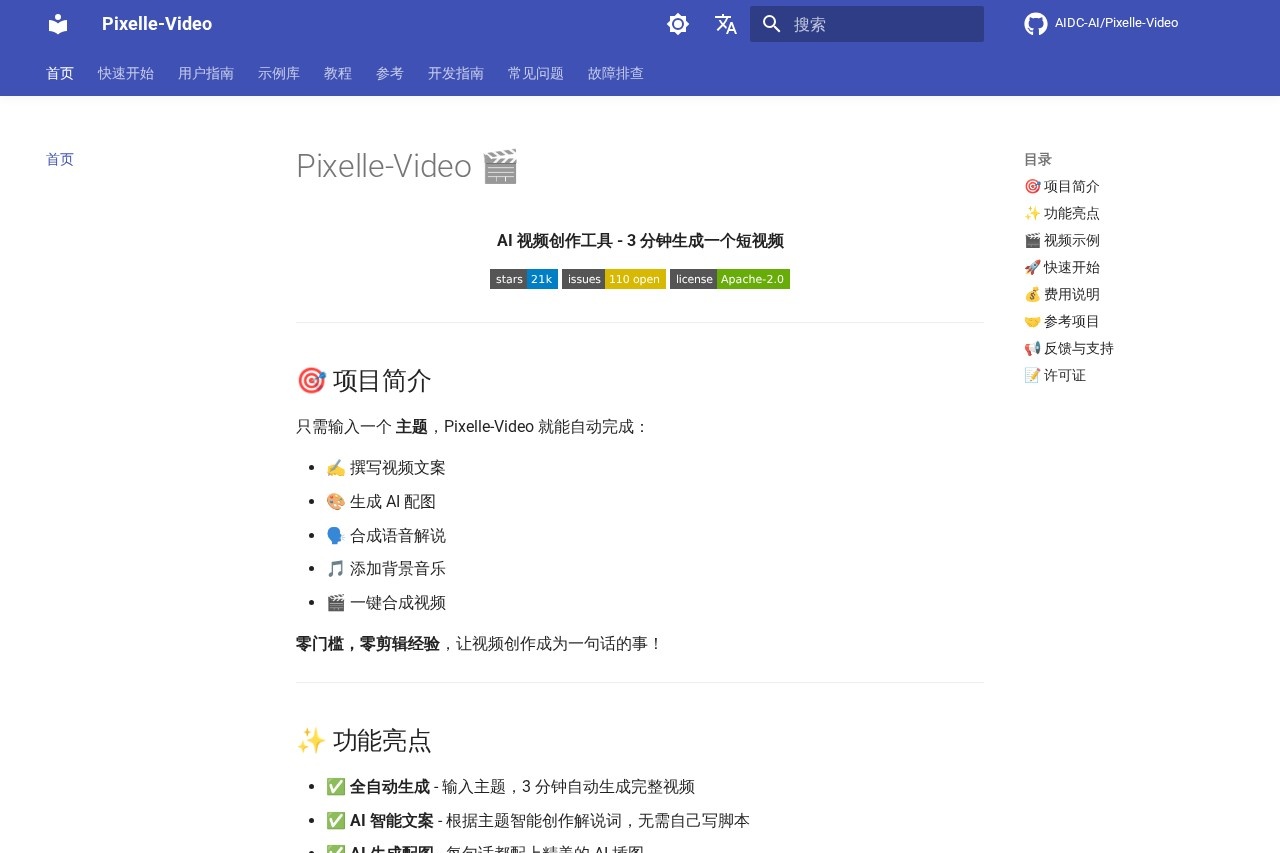
Task: Click the 撰写视频文案 list item
Action: (386, 467)
